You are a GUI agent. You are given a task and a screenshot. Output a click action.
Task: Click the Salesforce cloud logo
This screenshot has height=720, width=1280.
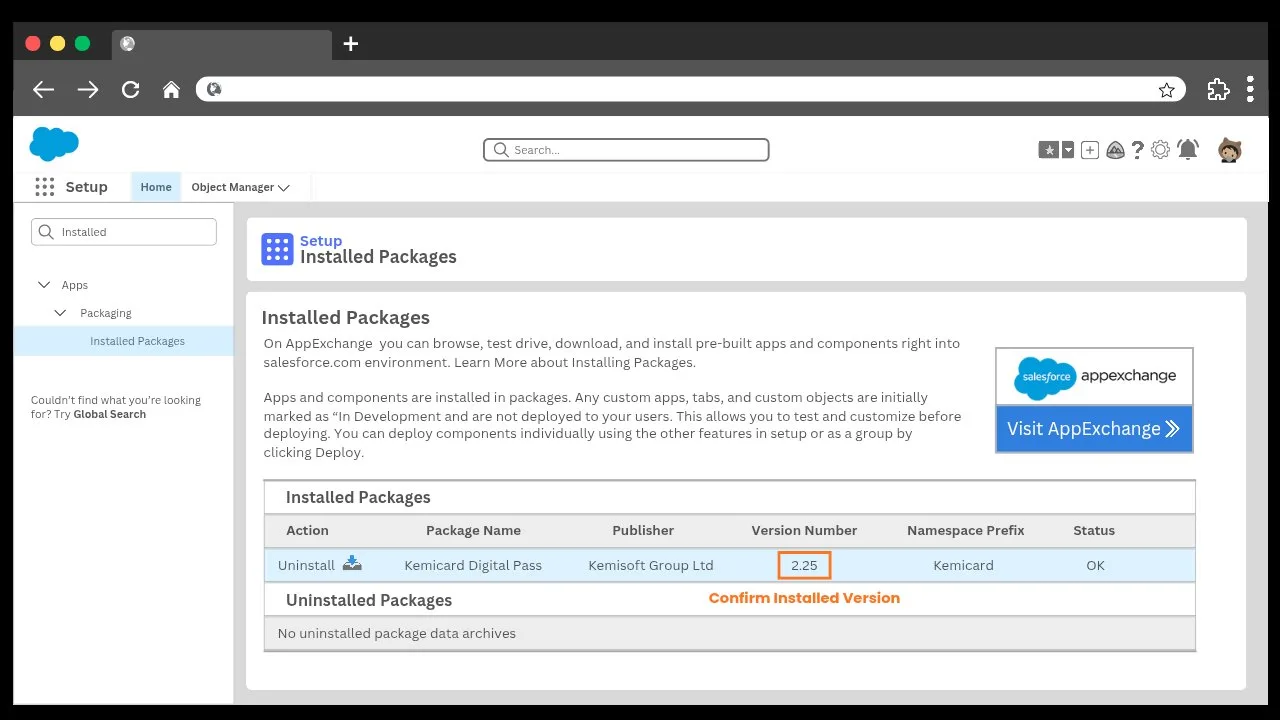[54, 144]
